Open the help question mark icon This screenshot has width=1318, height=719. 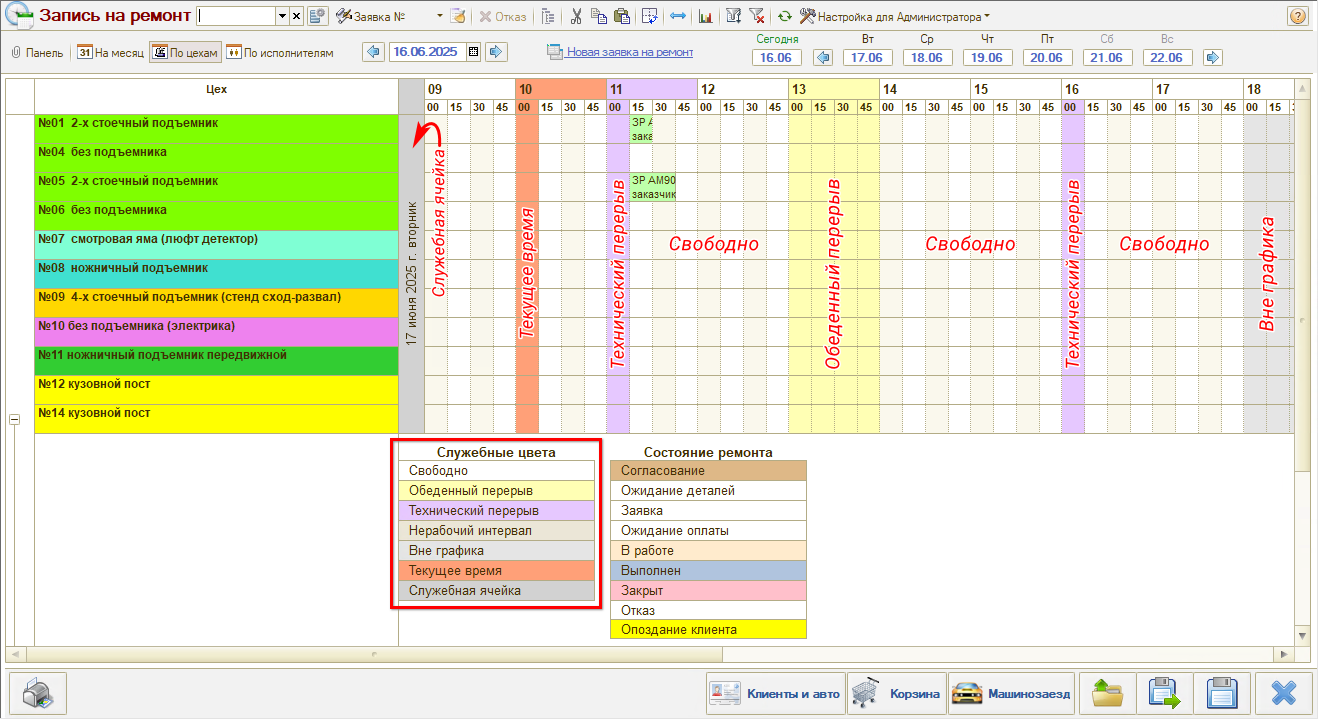click(x=1297, y=16)
